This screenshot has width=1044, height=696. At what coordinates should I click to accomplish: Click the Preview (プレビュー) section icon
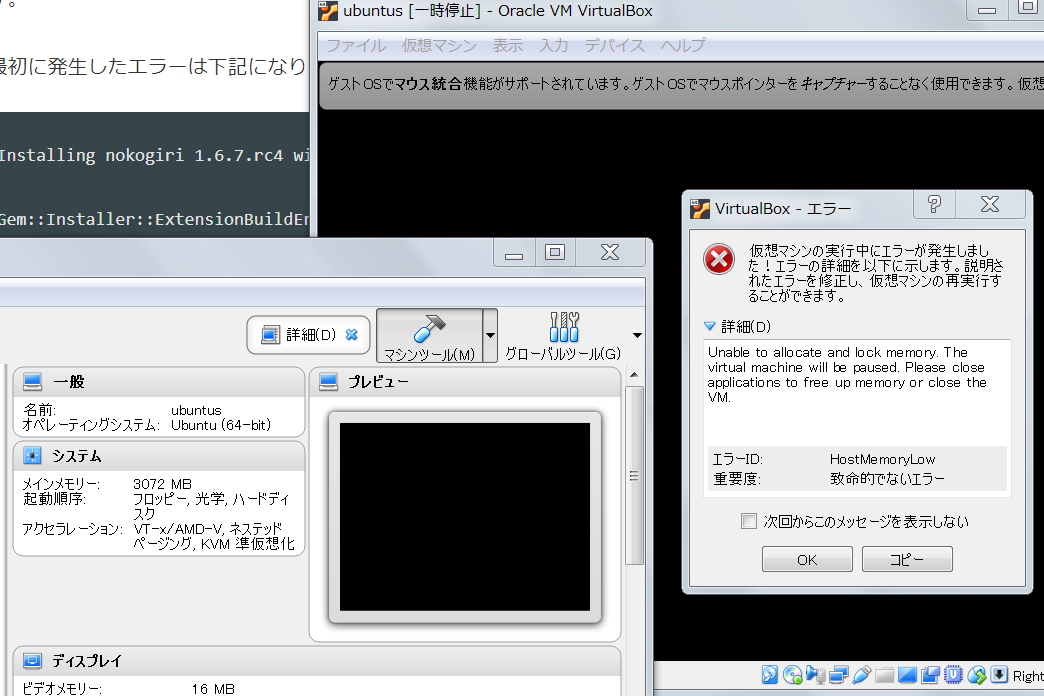click(x=328, y=382)
